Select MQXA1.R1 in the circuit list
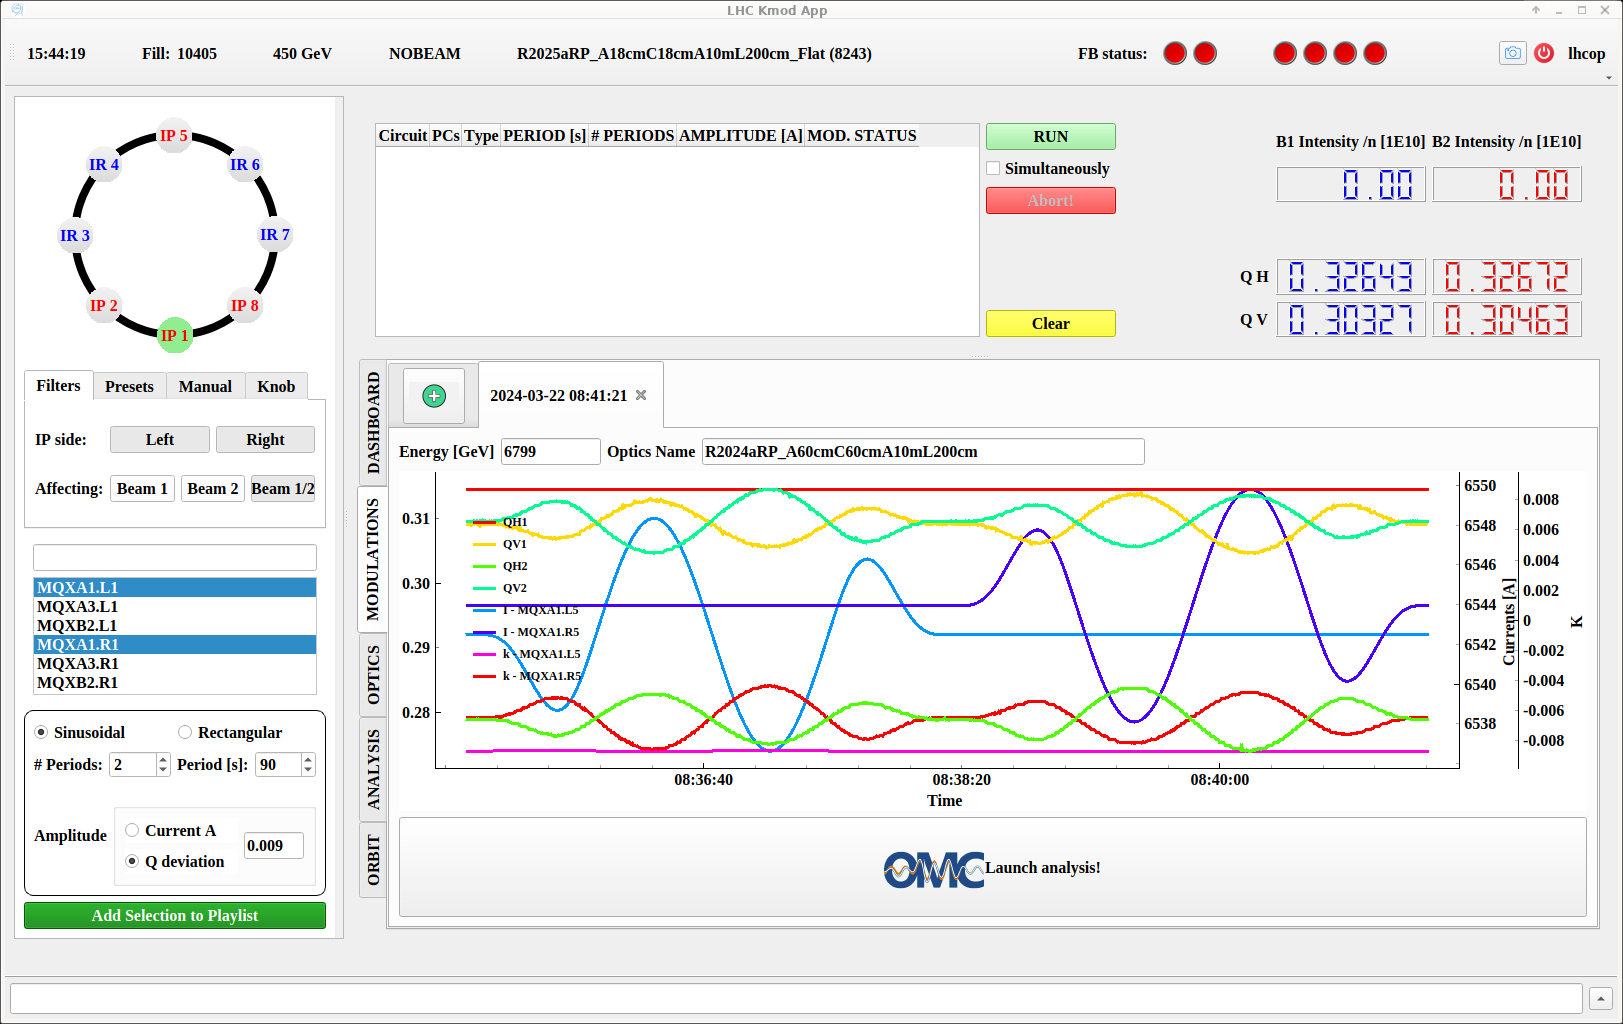Image resolution: width=1623 pixels, height=1024 pixels. coord(175,644)
